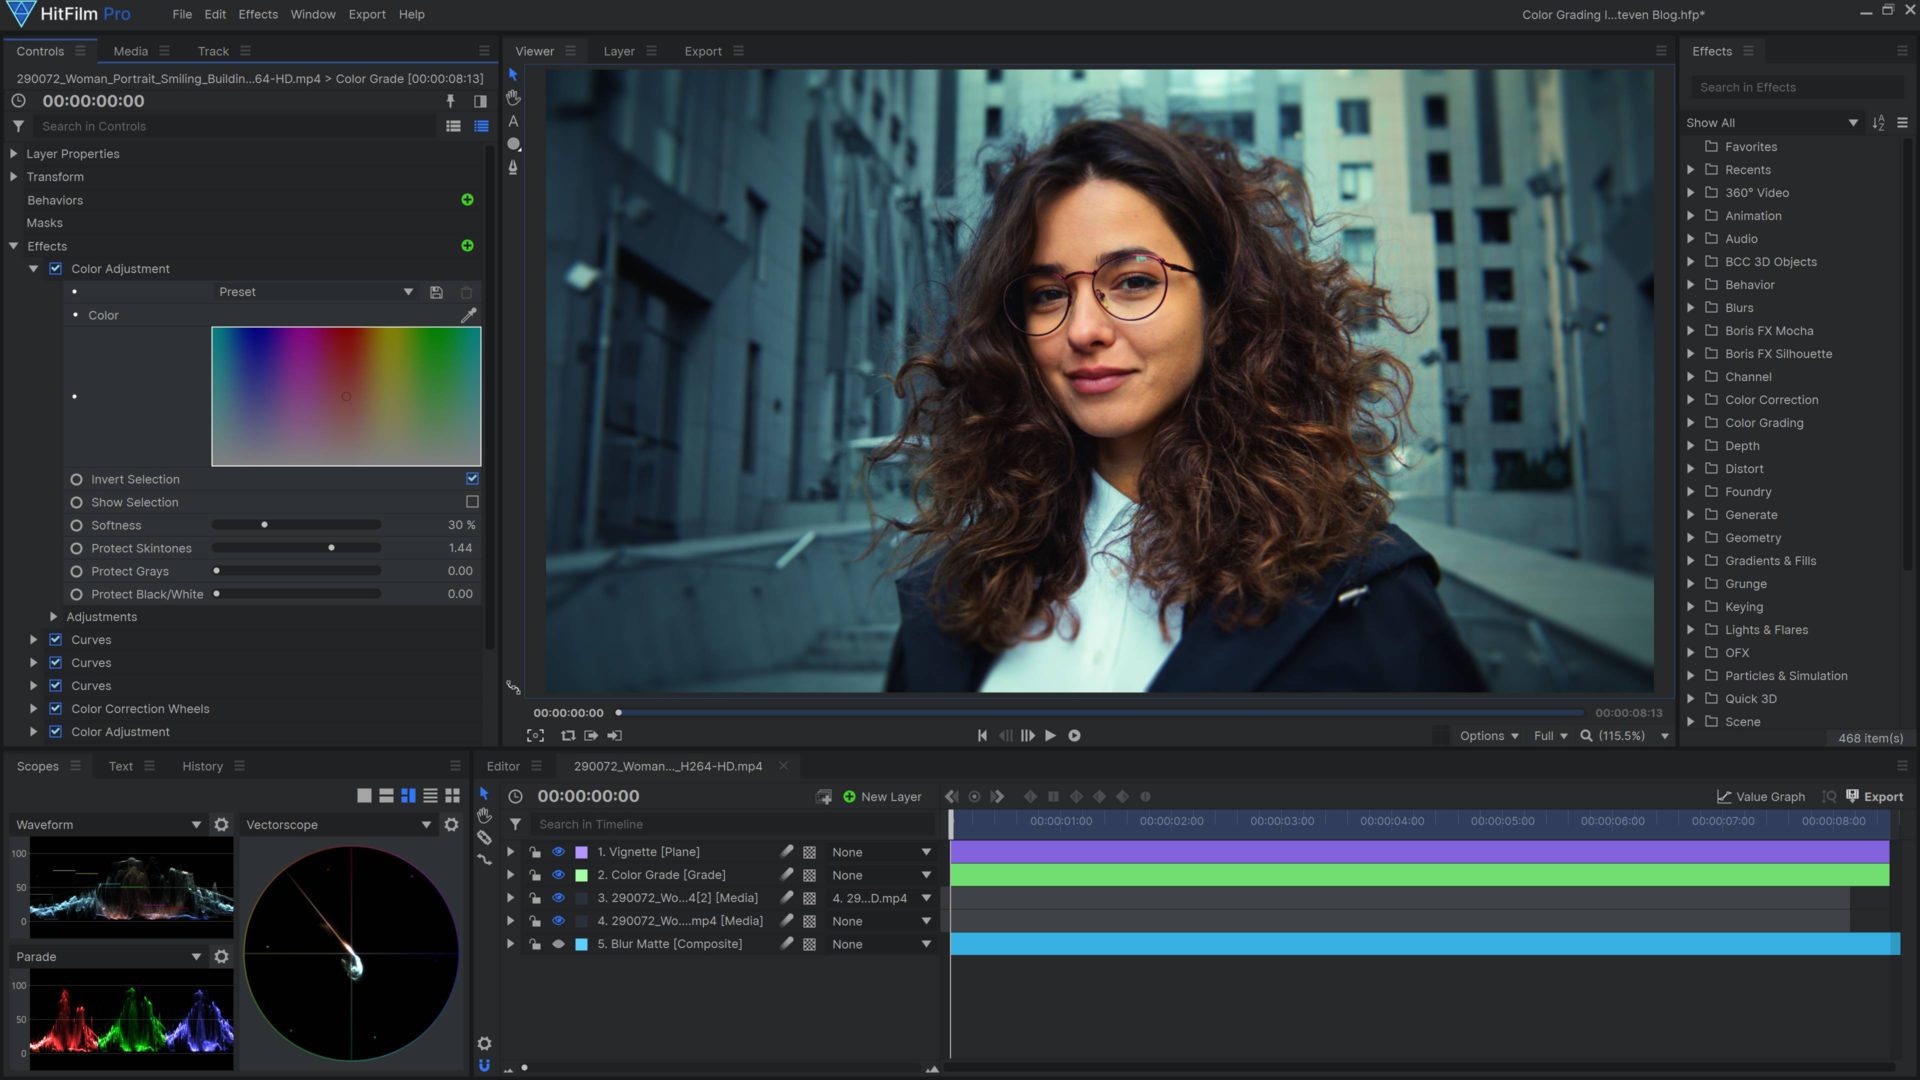Image resolution: width=1920 pixels, height=1080 pixels.
Task: Click the razor/cut tool in editor
Action: (484, 840)
